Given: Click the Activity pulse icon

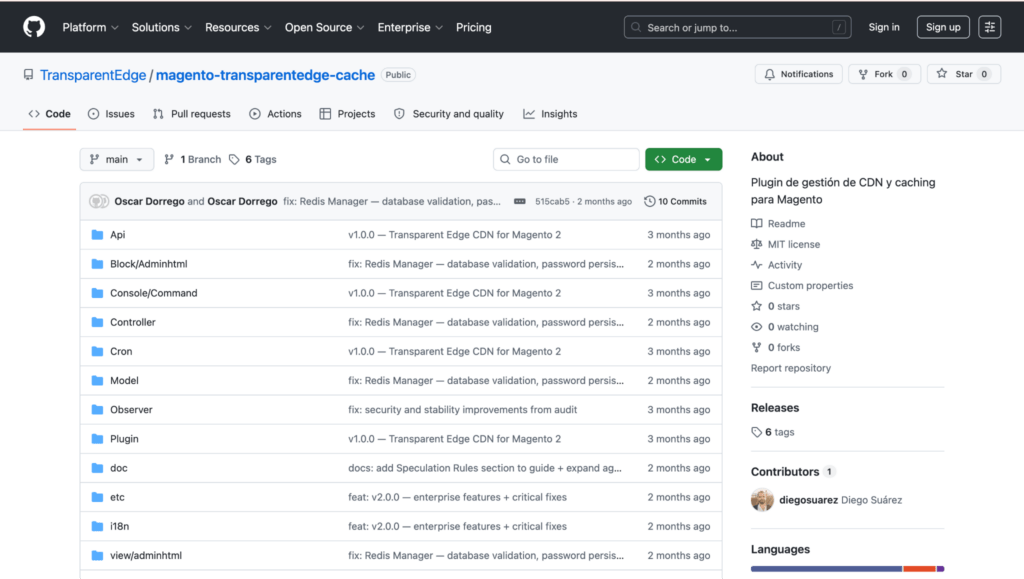Looking at the screenshot, I should coord(756,264).
